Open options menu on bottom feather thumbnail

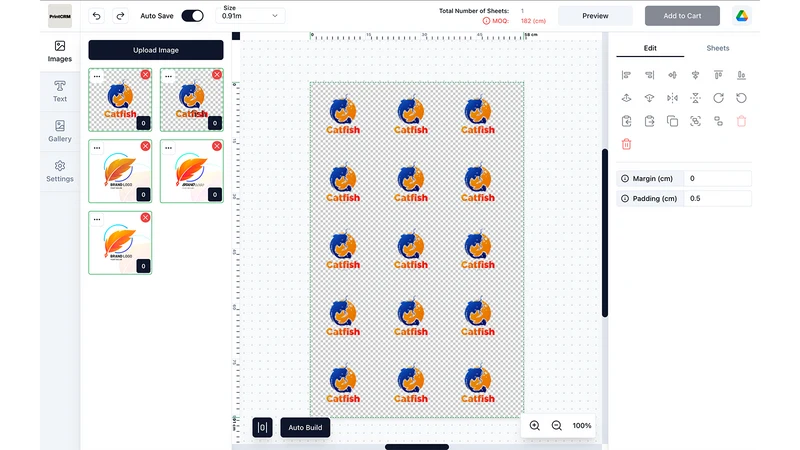tap(97, 219)
